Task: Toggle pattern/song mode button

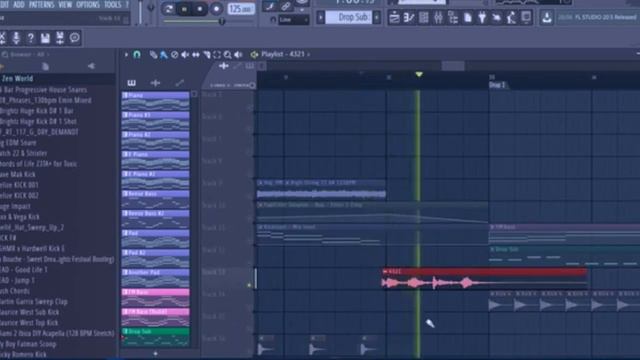Action: pyautogui.click(x=168, y=9)
